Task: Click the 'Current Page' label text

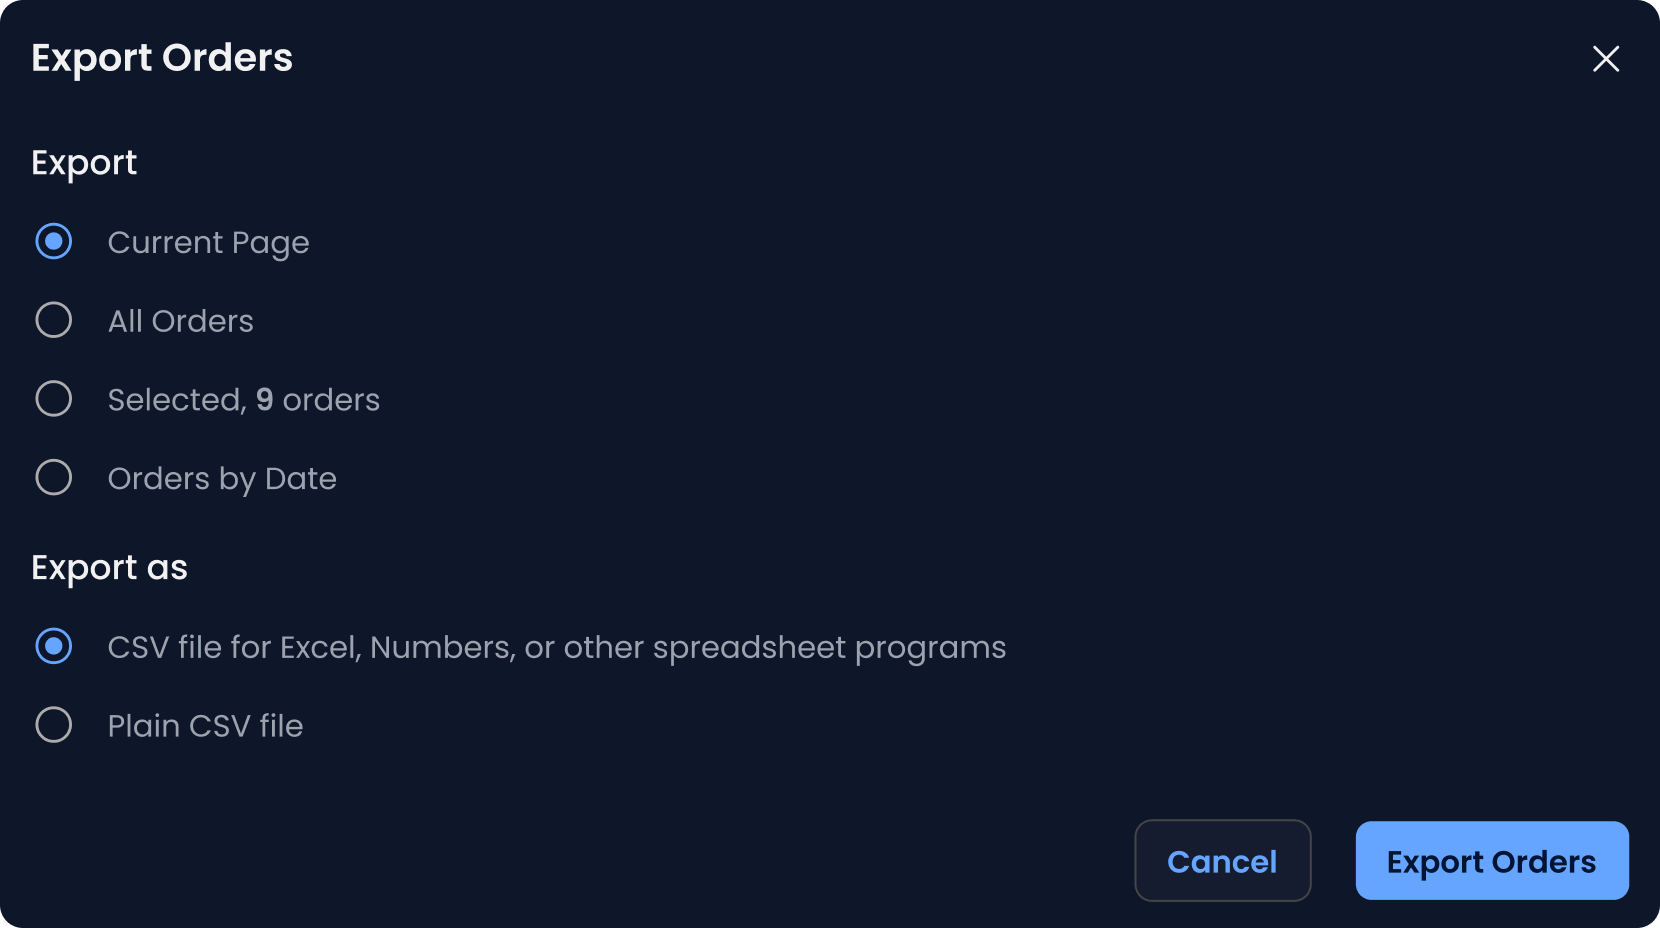Action: pos(208,243)
